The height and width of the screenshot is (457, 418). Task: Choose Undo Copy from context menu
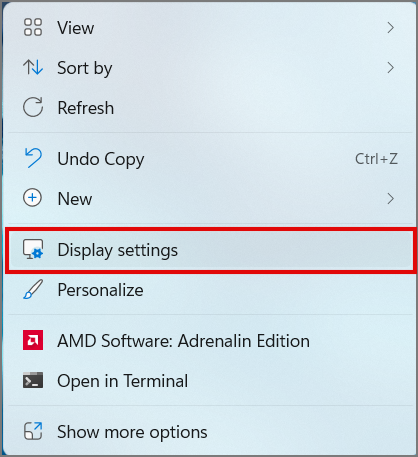210,158
